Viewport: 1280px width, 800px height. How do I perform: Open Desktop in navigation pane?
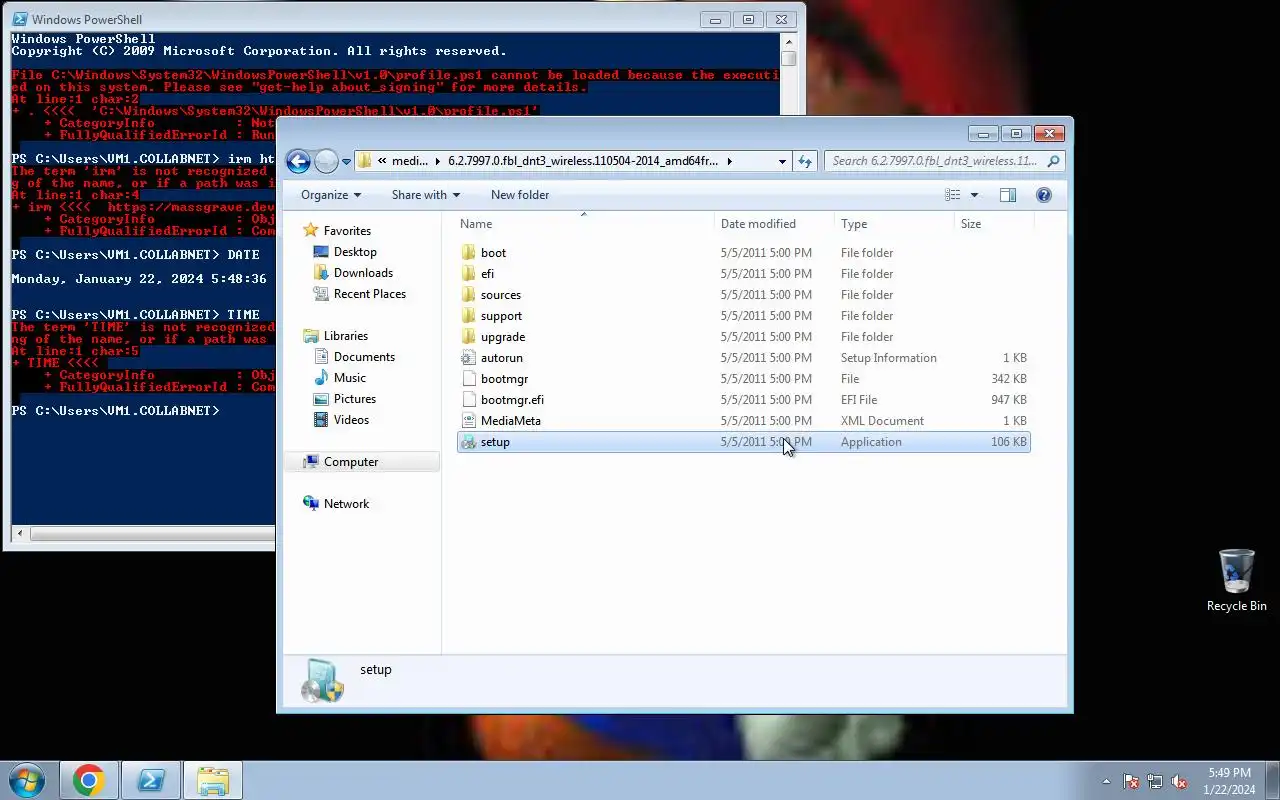click(355, 252)
